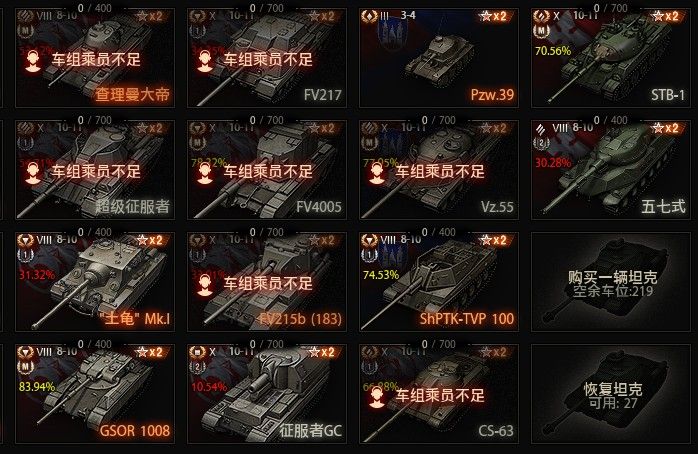Click the x2 star bonus icon on Pzw.39
This screenshot has height=454, width=698.
494,16
